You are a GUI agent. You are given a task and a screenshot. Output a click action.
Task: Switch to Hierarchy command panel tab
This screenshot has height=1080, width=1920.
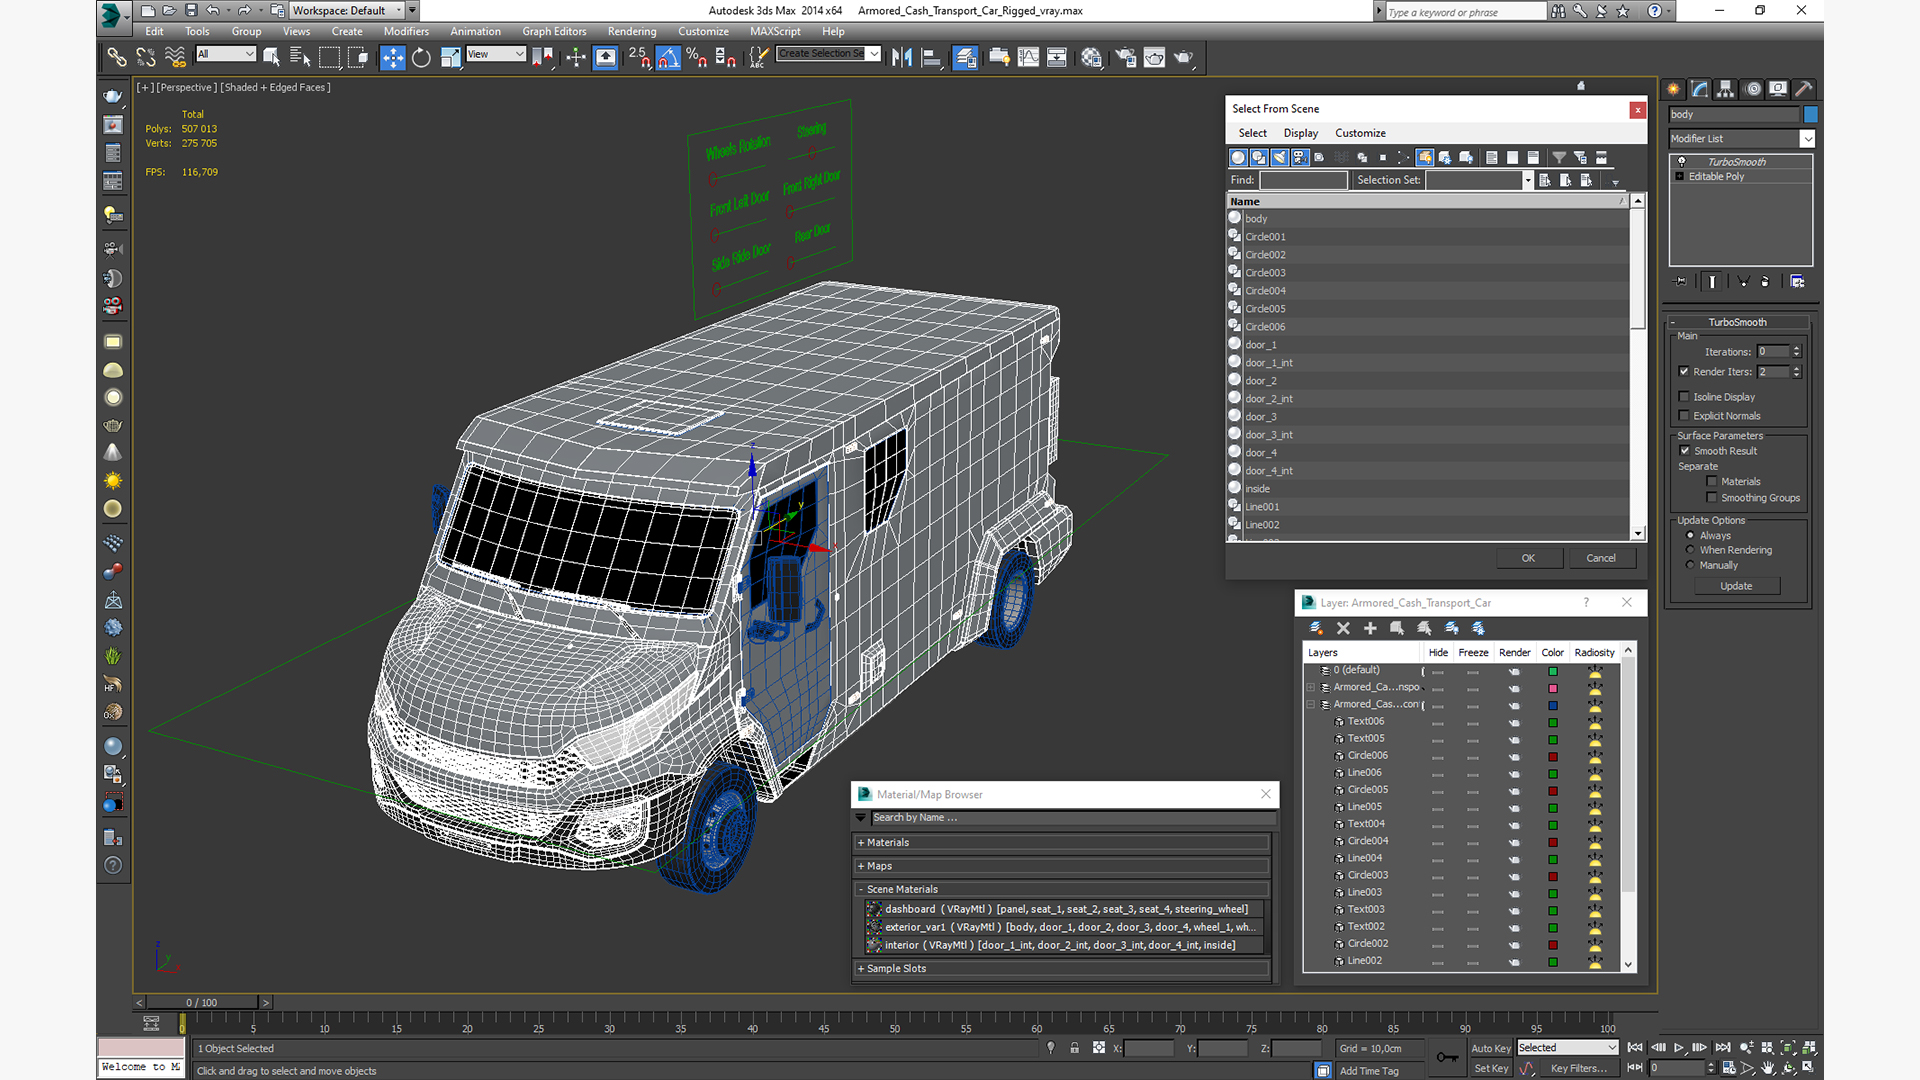point(1725,89)
